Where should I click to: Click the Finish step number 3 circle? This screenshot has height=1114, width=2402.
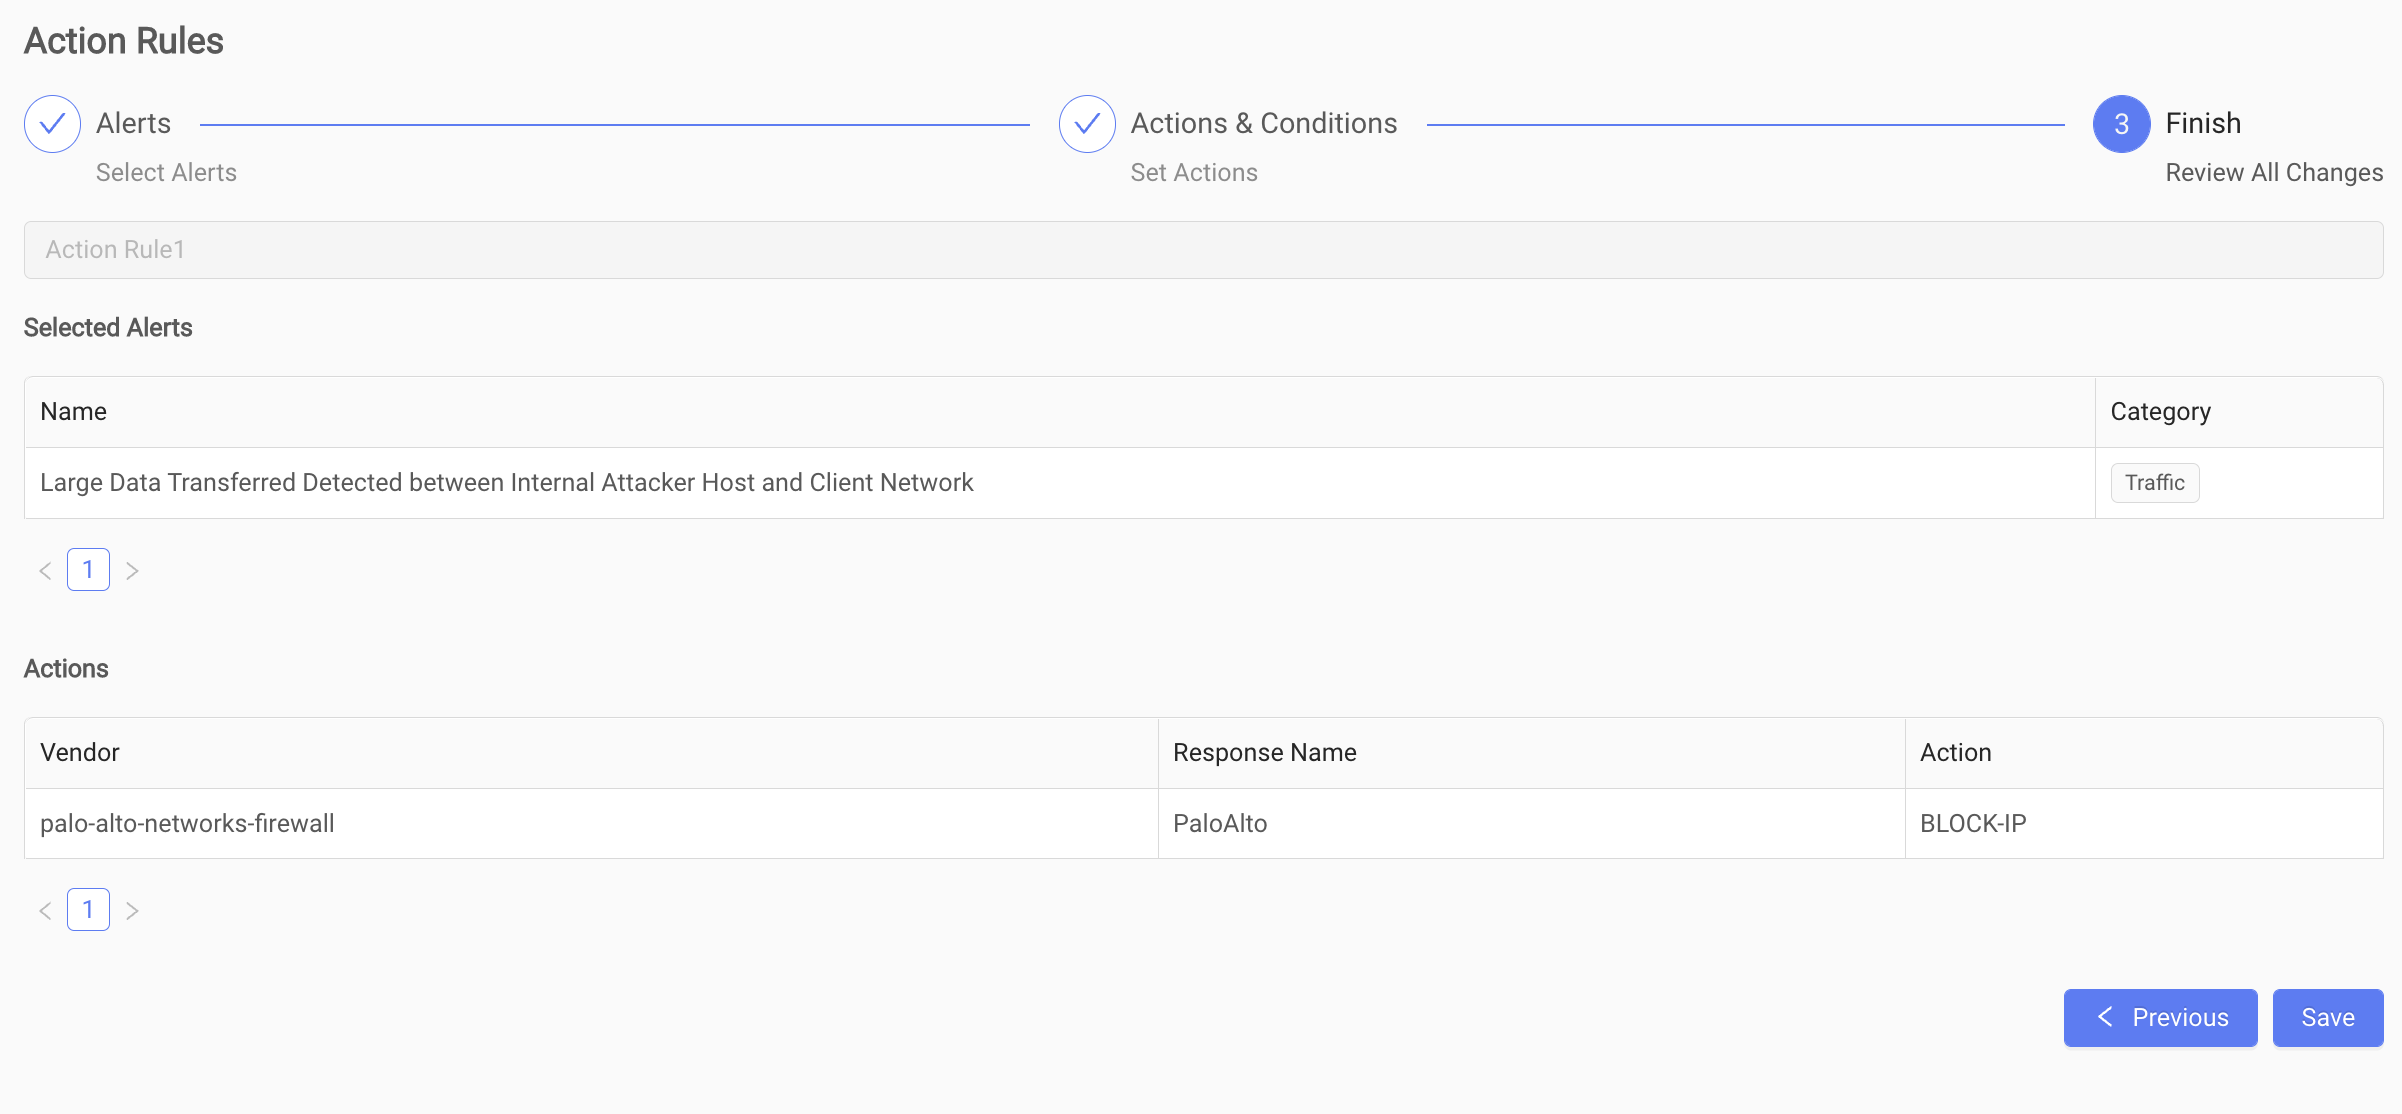[2121, 124]
